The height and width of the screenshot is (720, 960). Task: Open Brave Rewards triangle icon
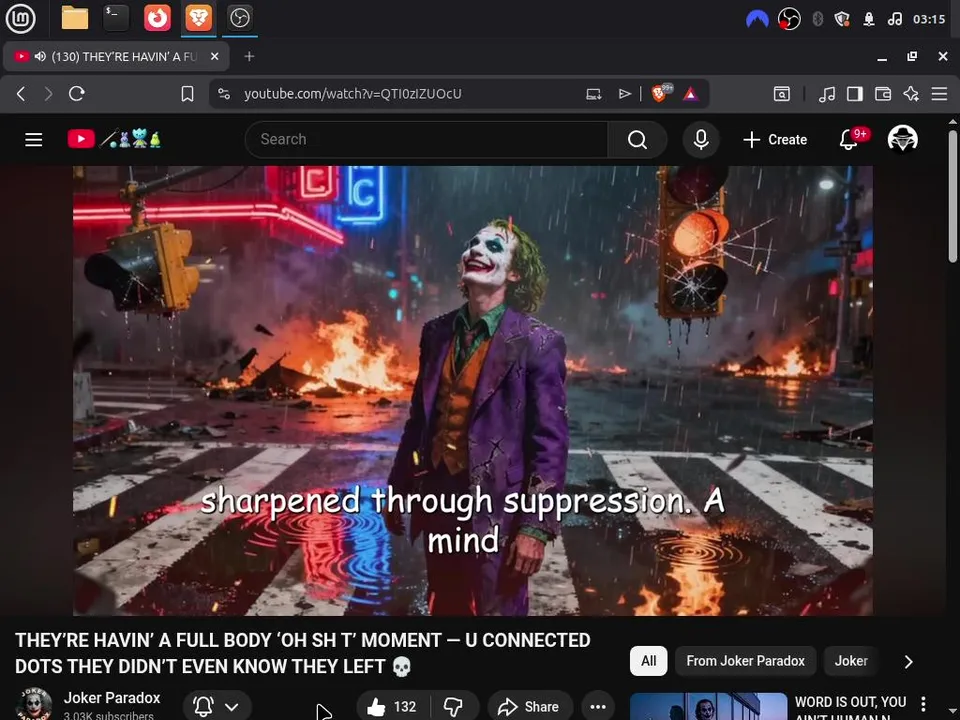click(691, 94)
